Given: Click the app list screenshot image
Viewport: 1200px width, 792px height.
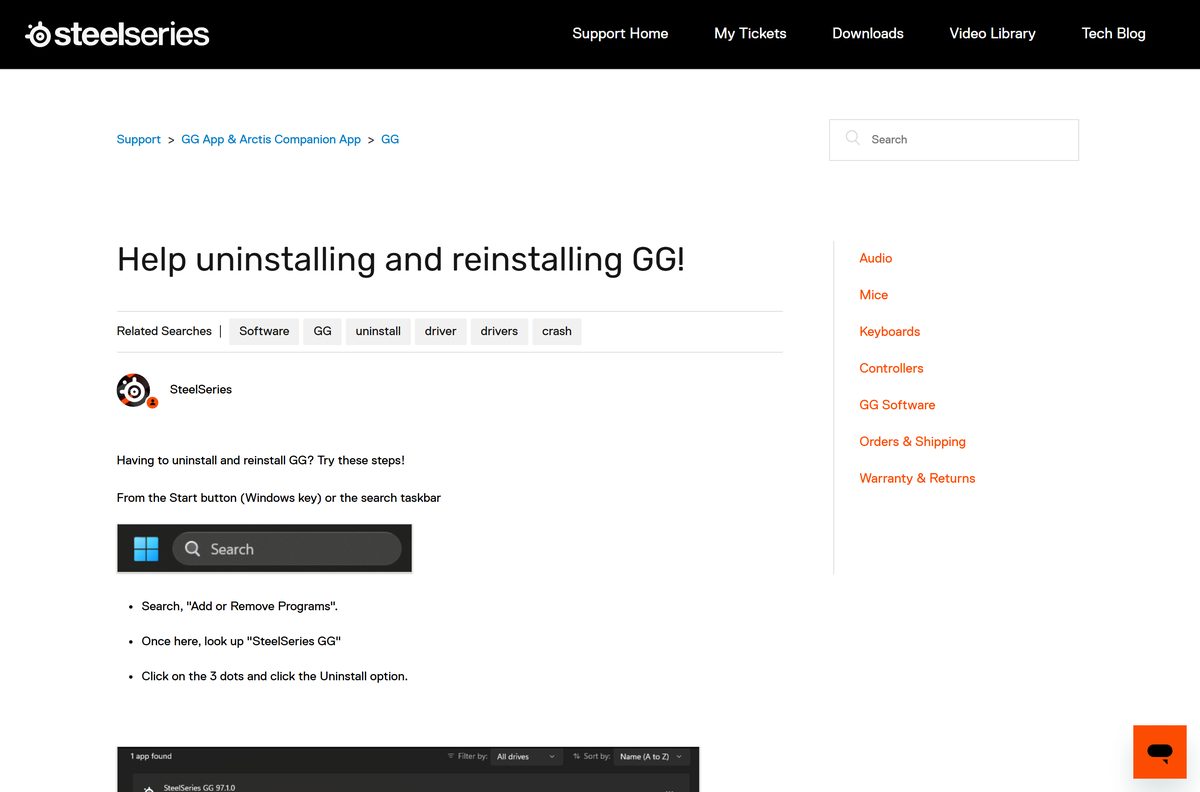Looking at the screenshot, I should [x=408, y=769].
